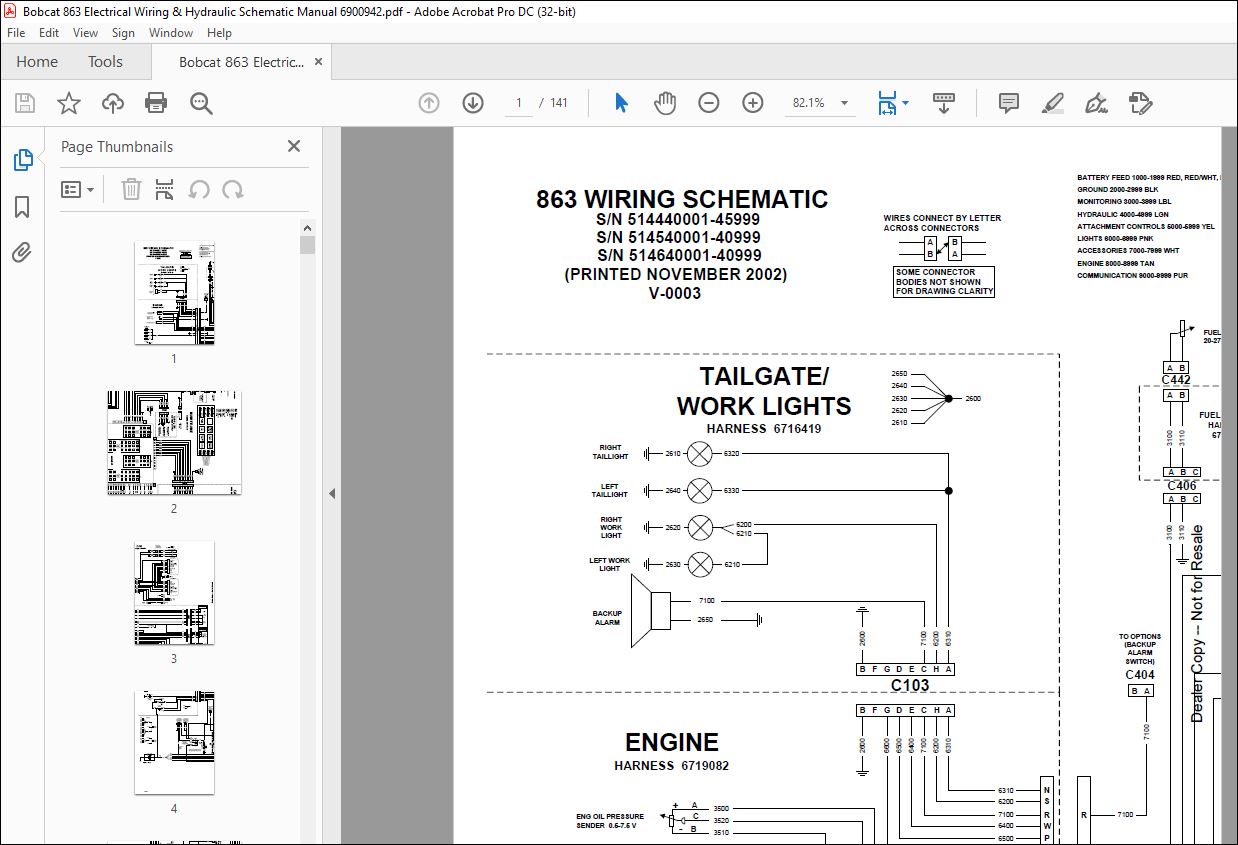Viewport: 1238px width, 845px height.
Task: Rotate page counterclockwise in thumbnails panel
Action: [x=199, y=189]
